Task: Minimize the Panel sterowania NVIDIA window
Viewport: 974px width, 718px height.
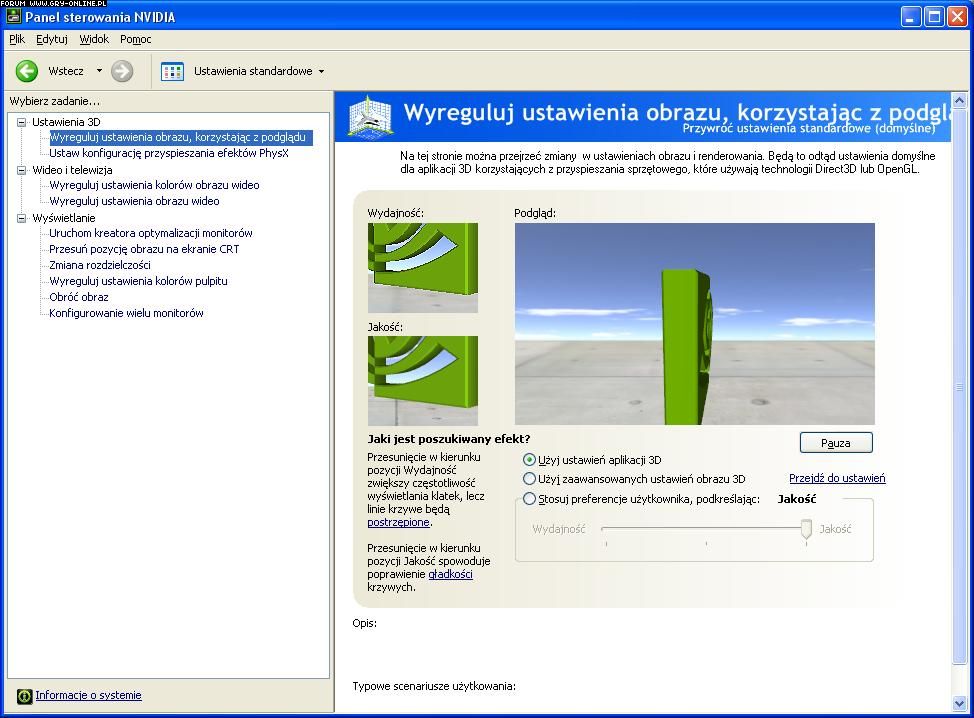Action: click(911, 17)
